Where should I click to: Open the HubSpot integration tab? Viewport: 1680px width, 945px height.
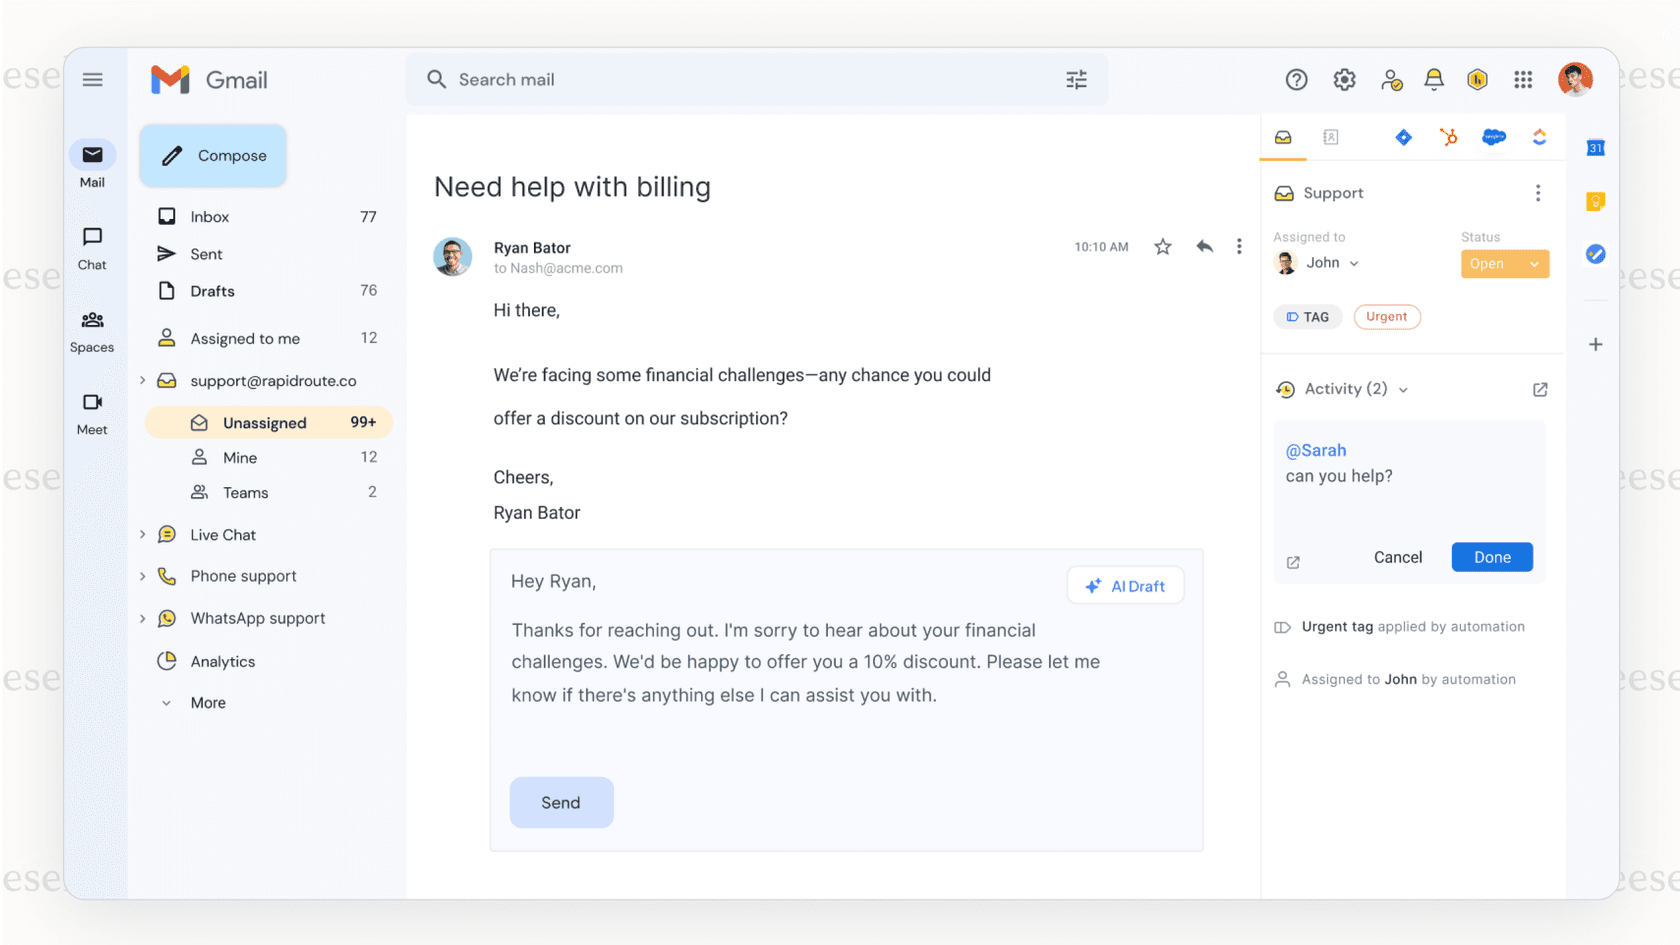pos(1449,137)
